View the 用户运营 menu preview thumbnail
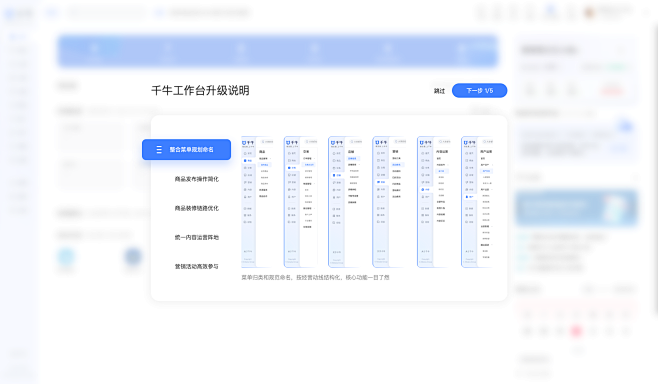This screenshot has height=384, width=658. coord(477,202)
